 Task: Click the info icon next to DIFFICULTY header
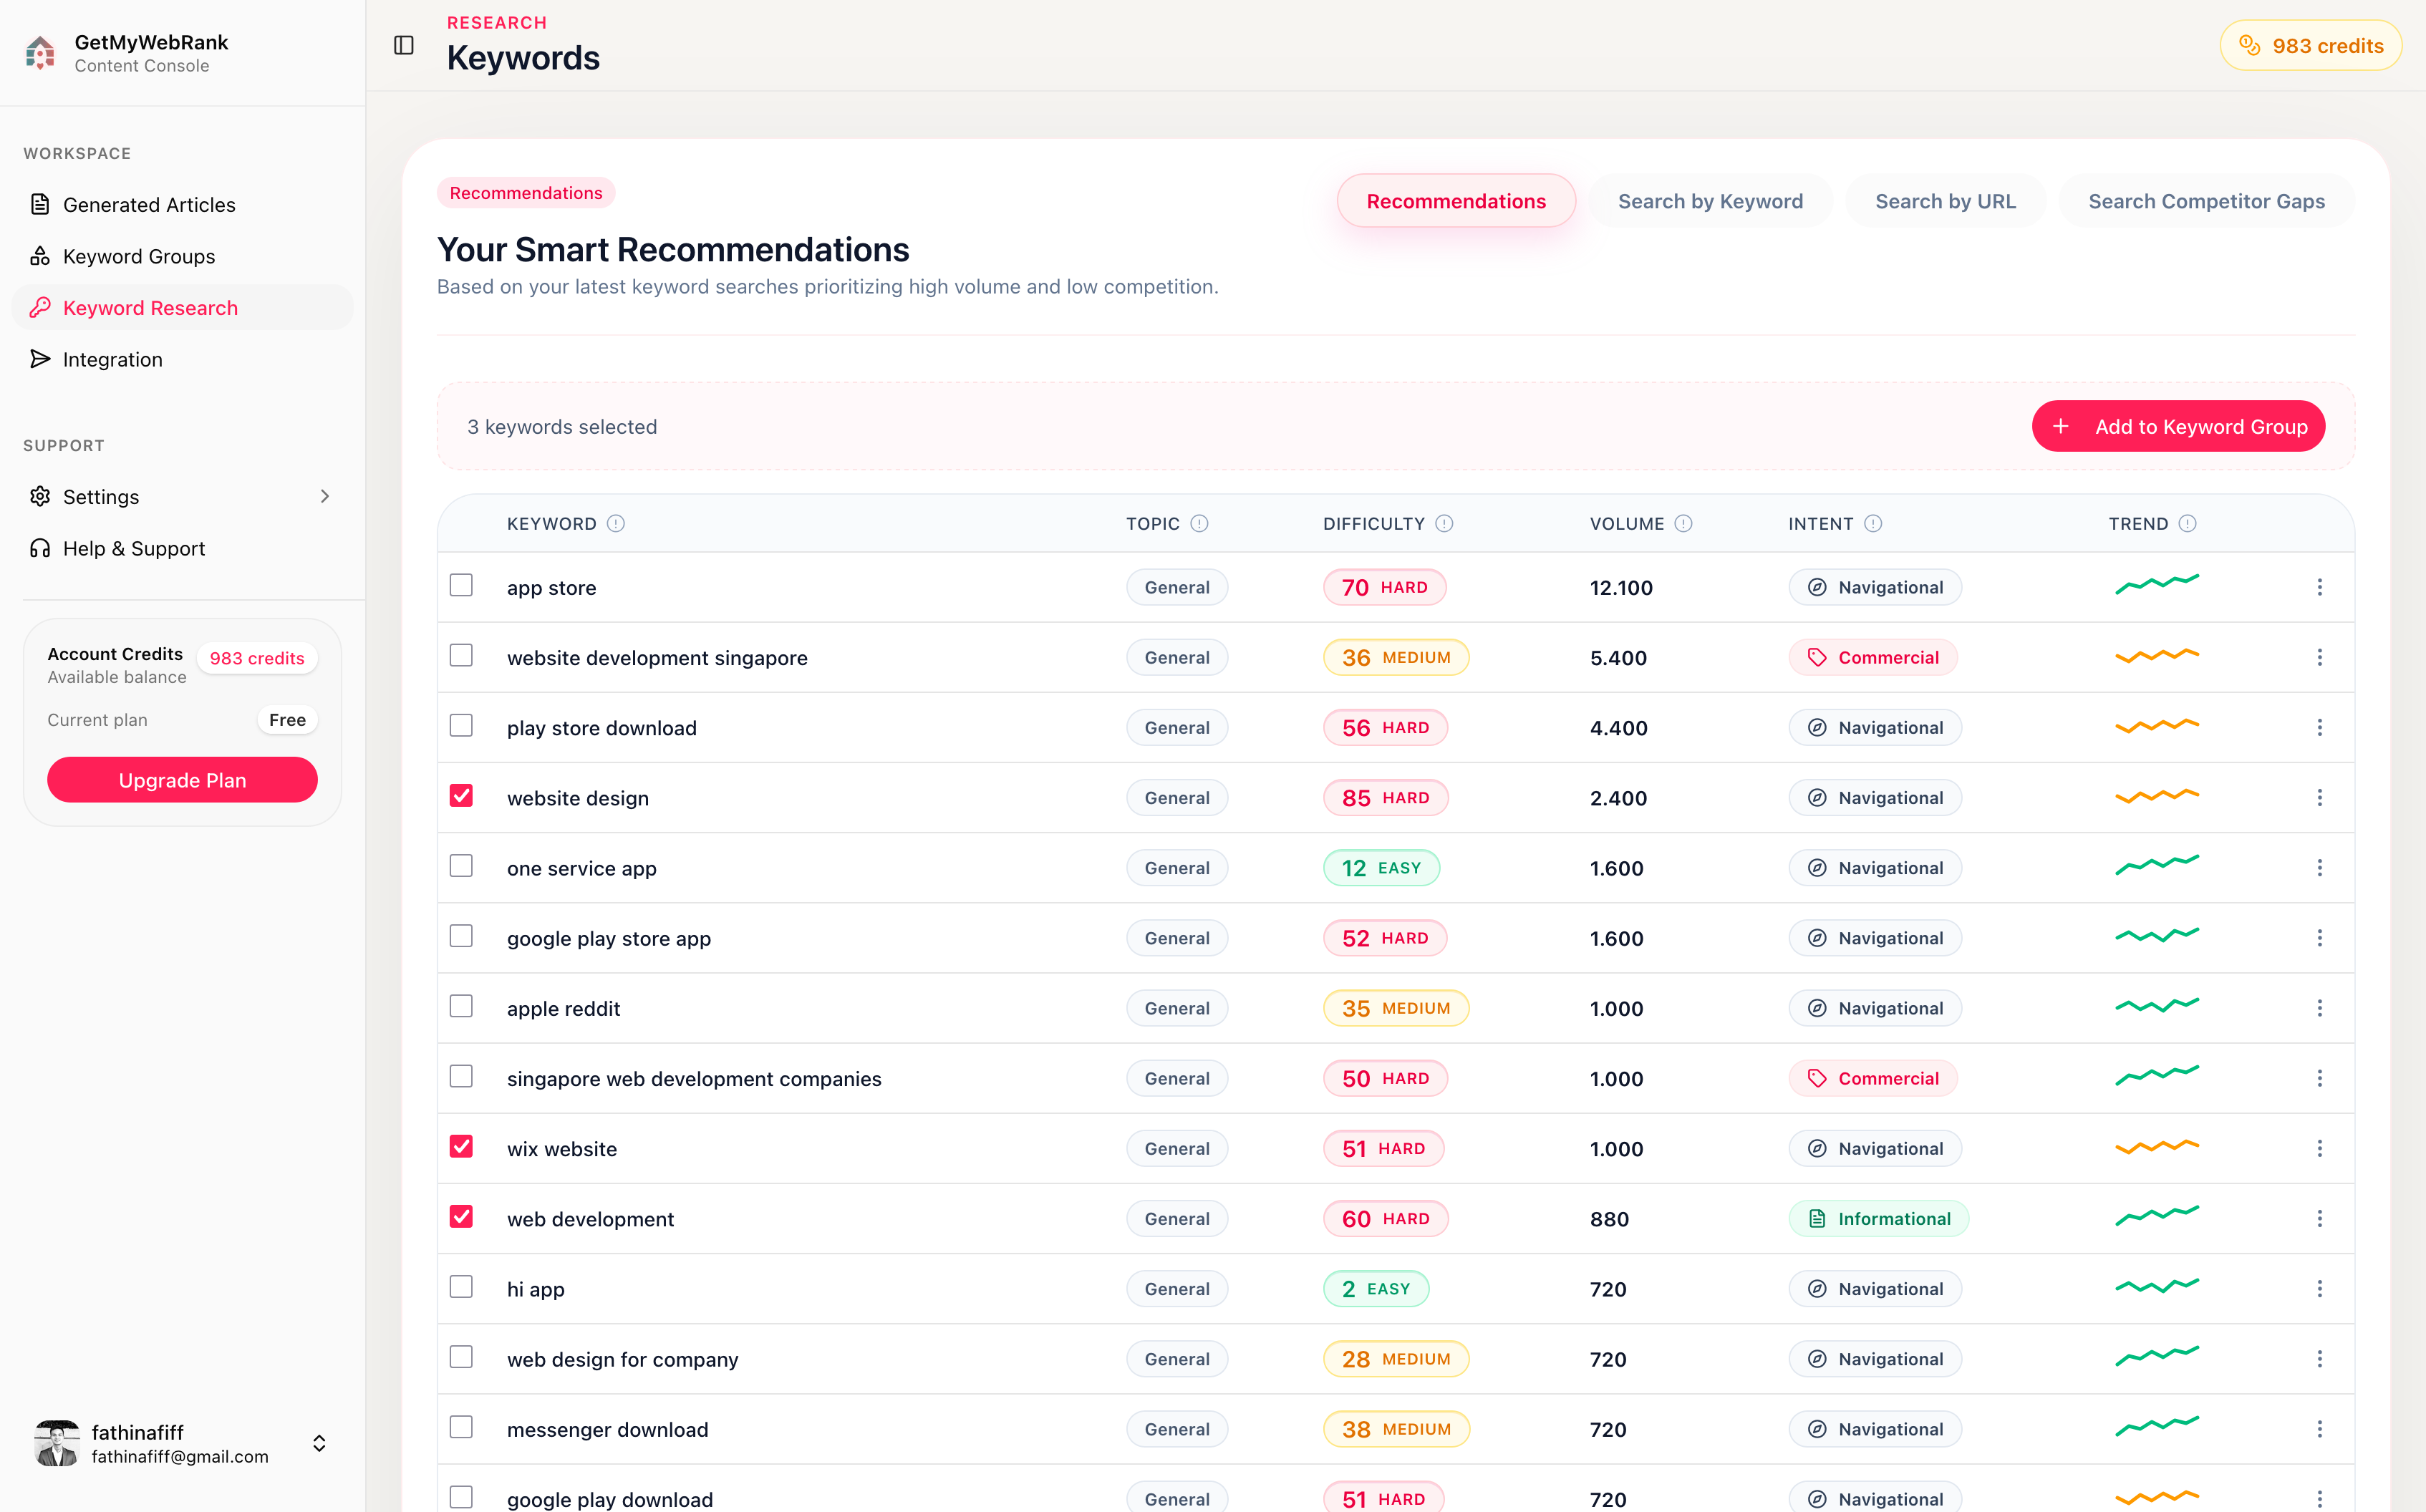(1443, 523)
